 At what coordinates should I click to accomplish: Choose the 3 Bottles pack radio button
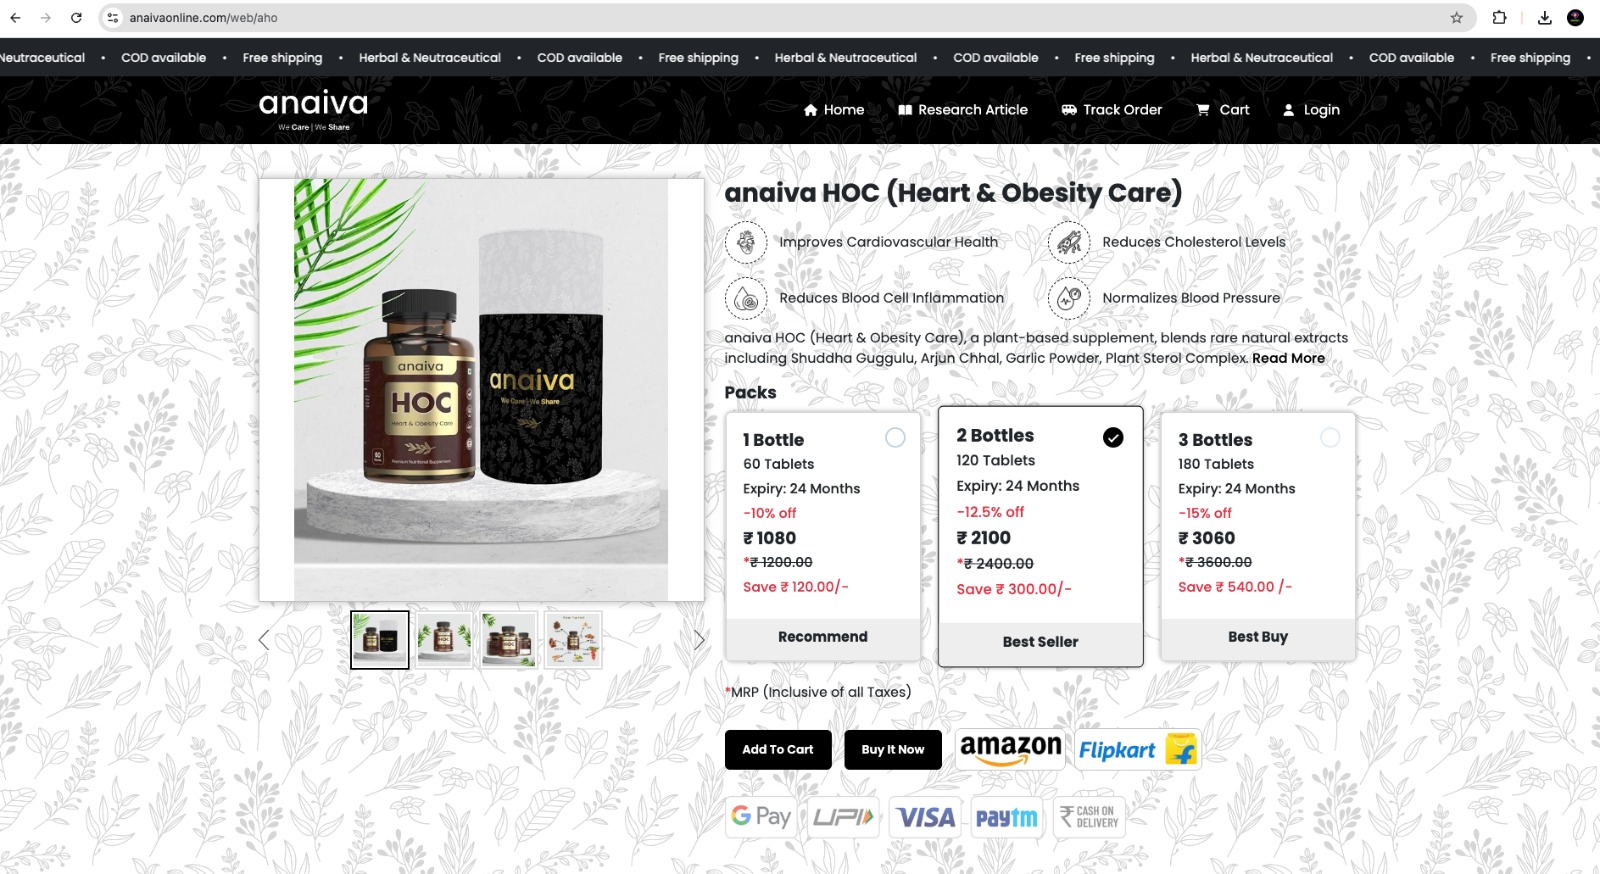point(1330,438)
